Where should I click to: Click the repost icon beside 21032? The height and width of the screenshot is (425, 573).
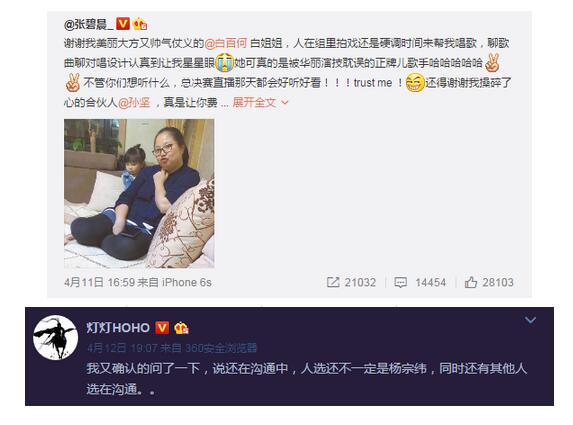[333, 282]
